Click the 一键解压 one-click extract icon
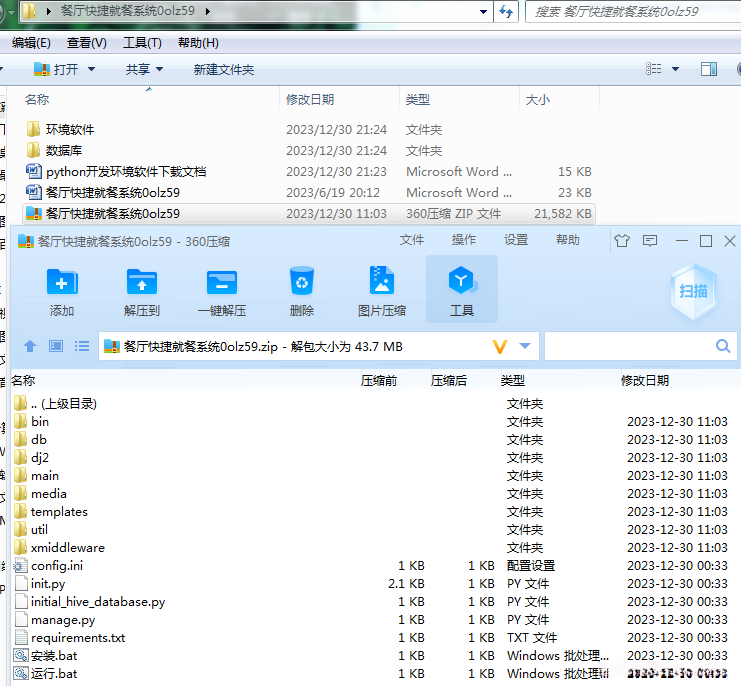The image size is (741, 686). coord(222,282)
